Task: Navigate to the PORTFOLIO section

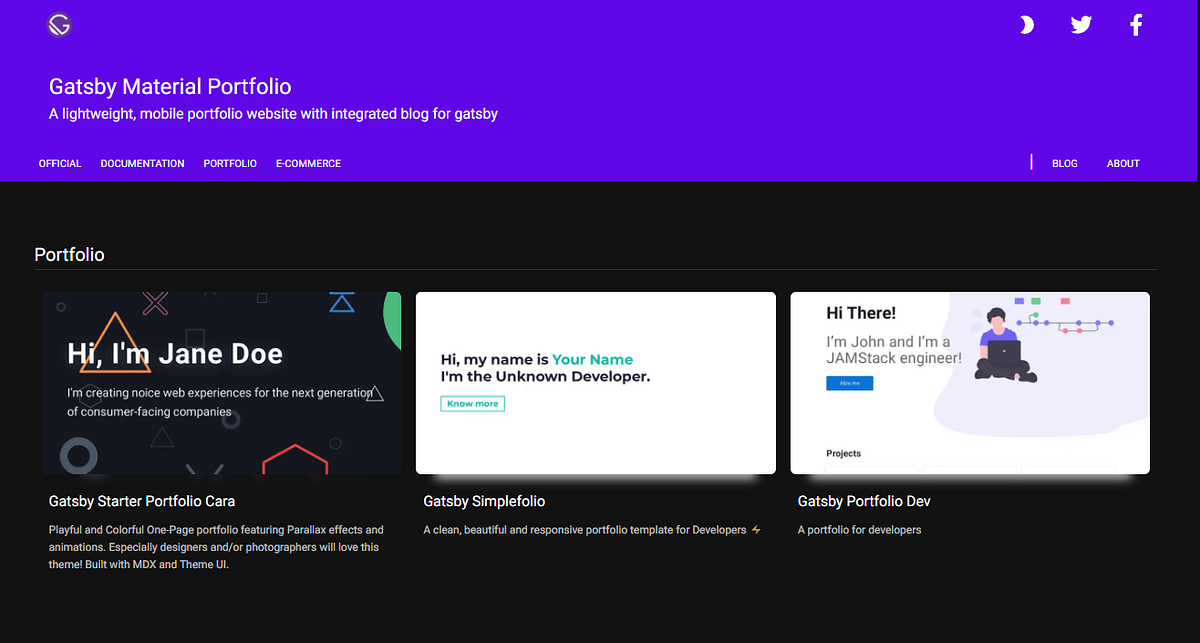Action: click(x=229, y=163)
